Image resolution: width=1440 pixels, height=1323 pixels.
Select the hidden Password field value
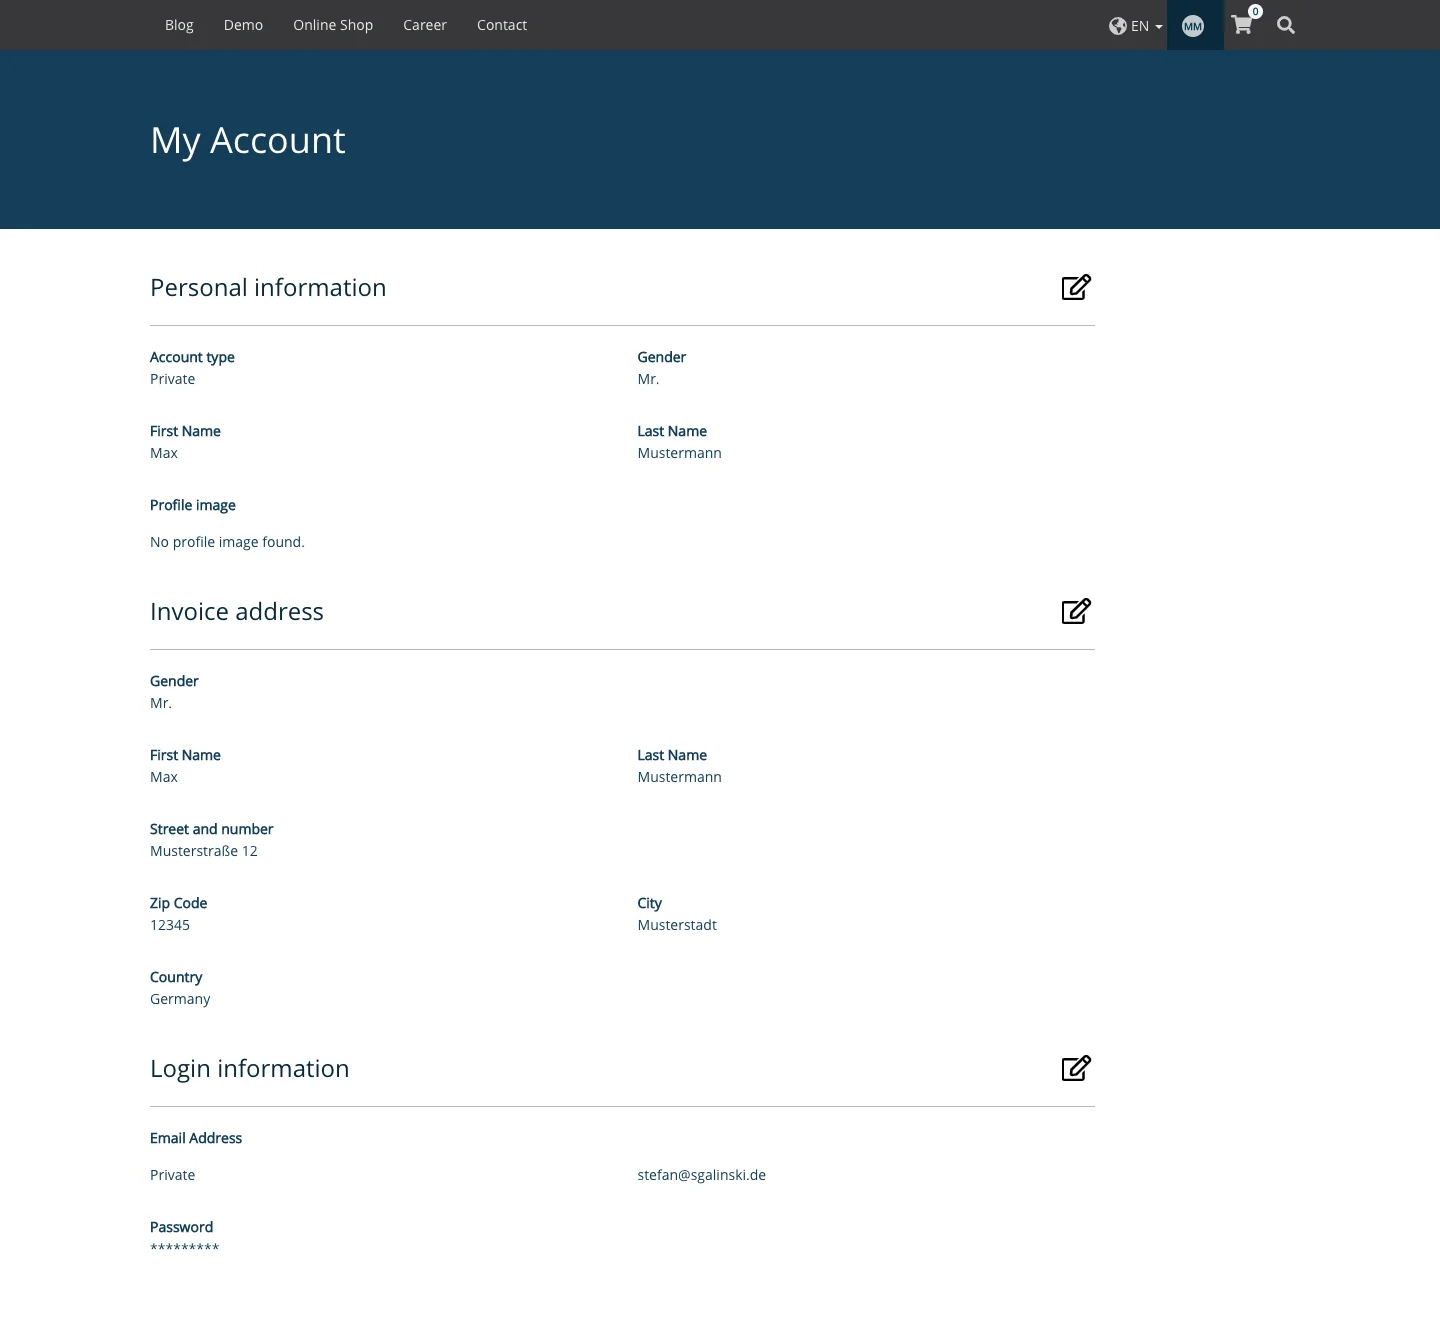(184, 1248)
